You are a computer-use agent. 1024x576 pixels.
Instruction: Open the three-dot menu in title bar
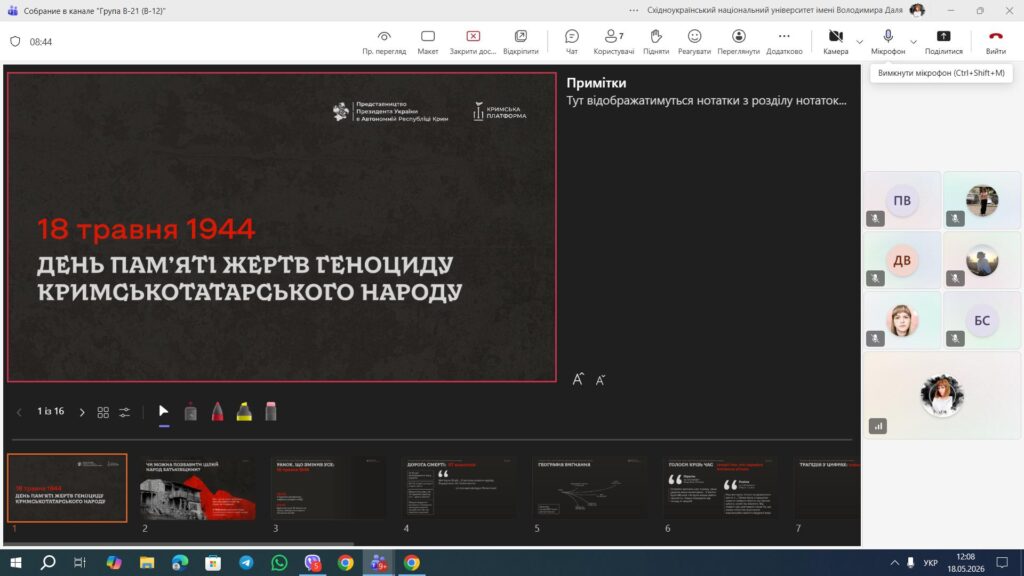coord(633,10)
